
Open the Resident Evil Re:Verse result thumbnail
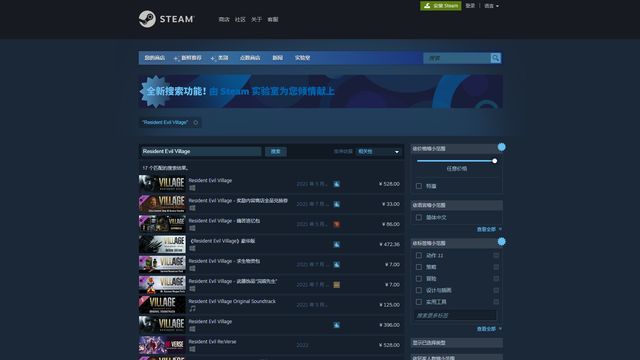click(x=162, y=345)
